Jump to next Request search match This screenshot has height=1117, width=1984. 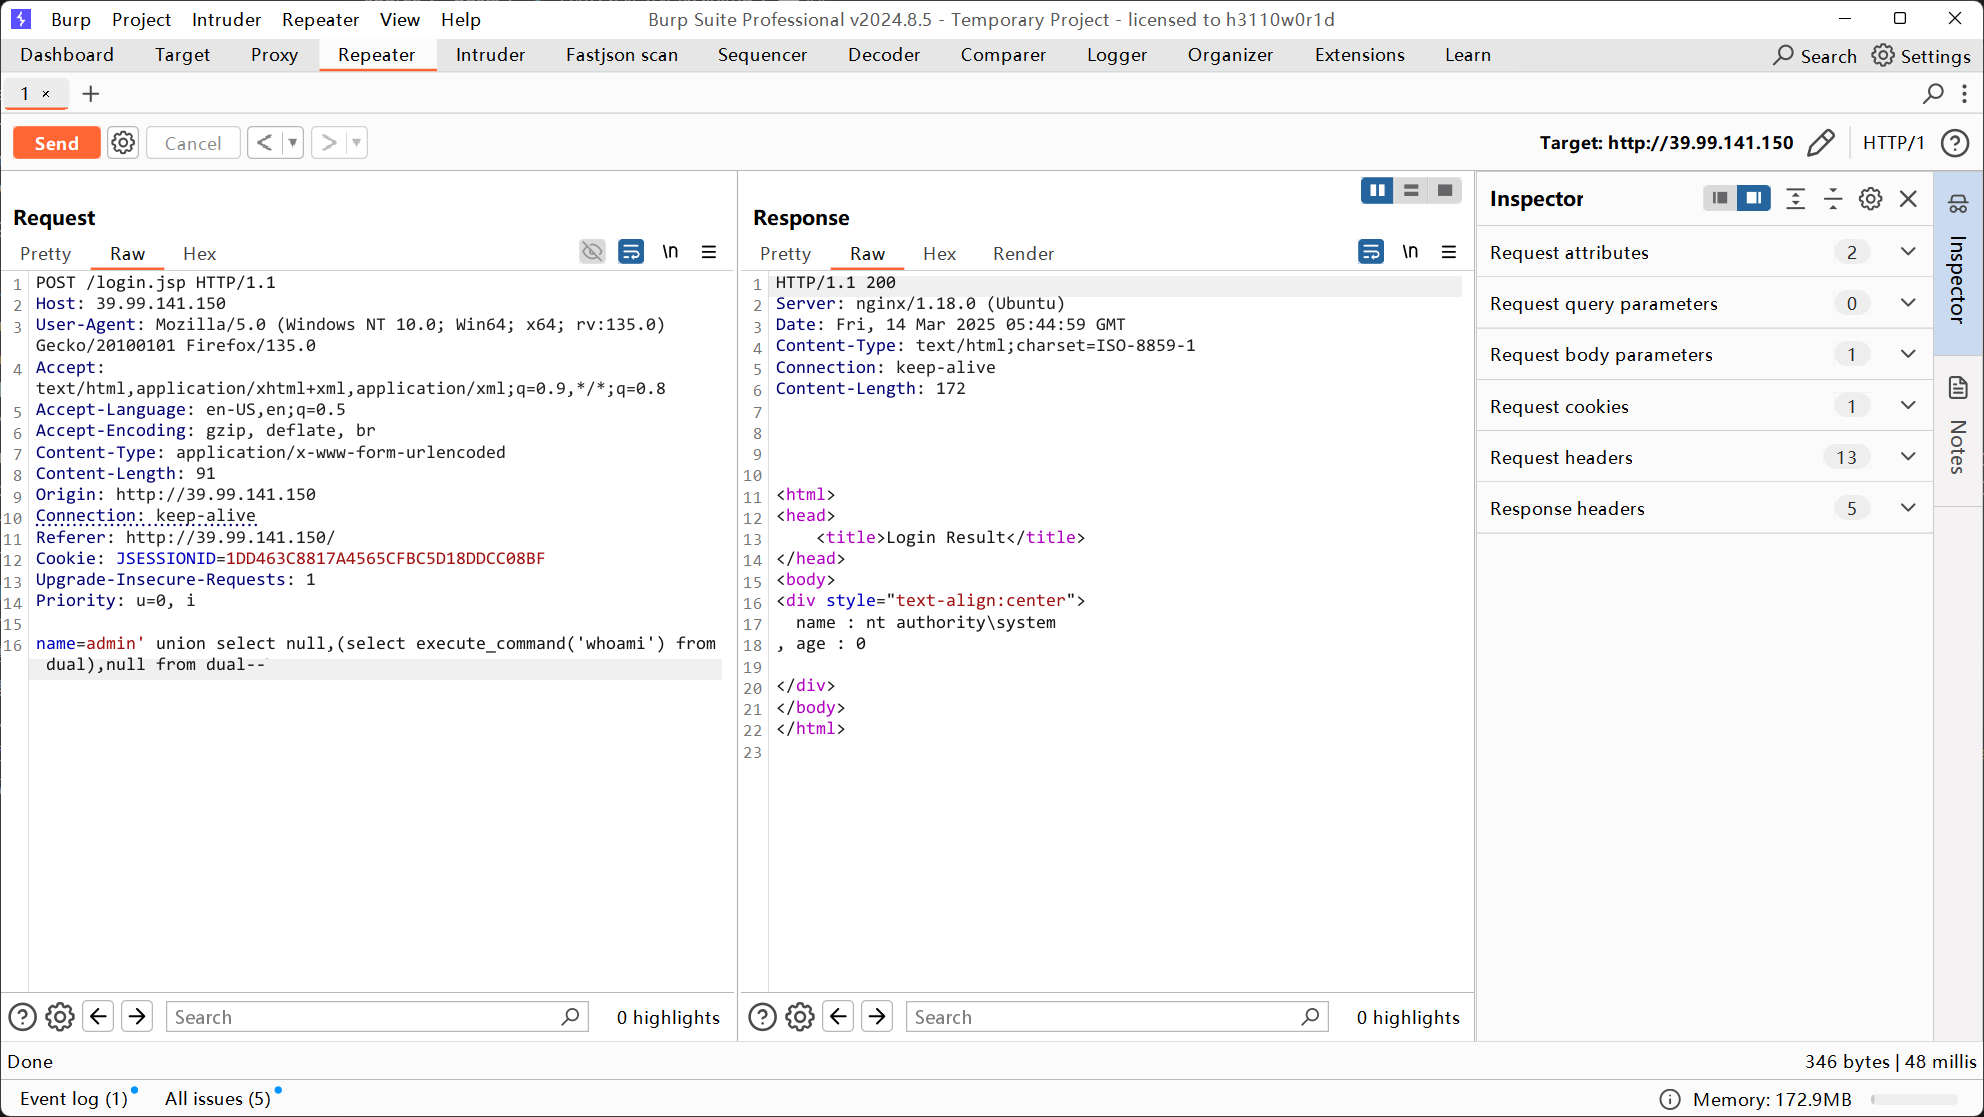click(137, 1017)
